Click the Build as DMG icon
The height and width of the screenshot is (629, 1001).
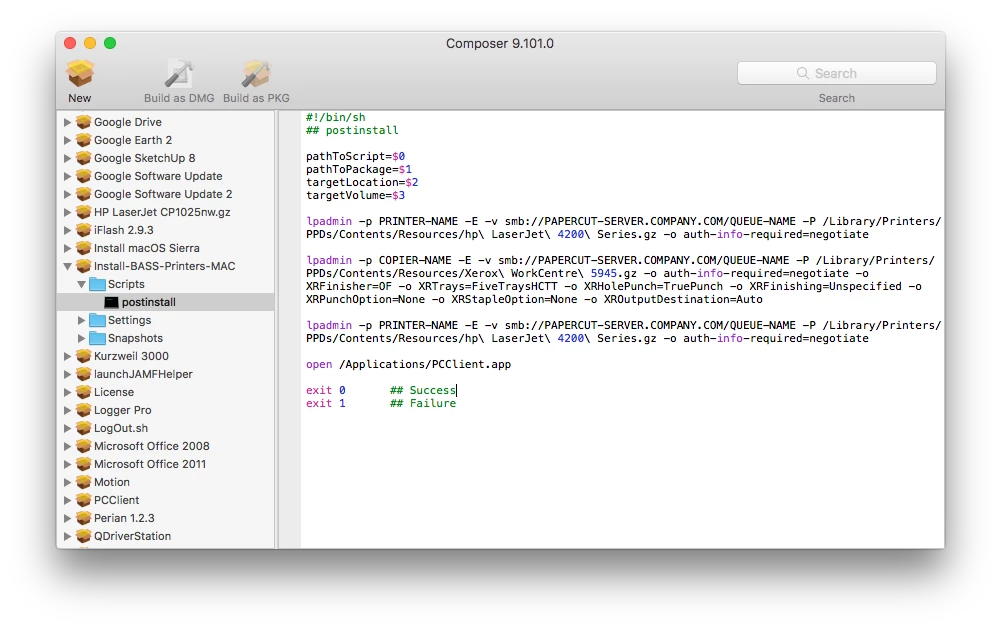click(179, 73)
